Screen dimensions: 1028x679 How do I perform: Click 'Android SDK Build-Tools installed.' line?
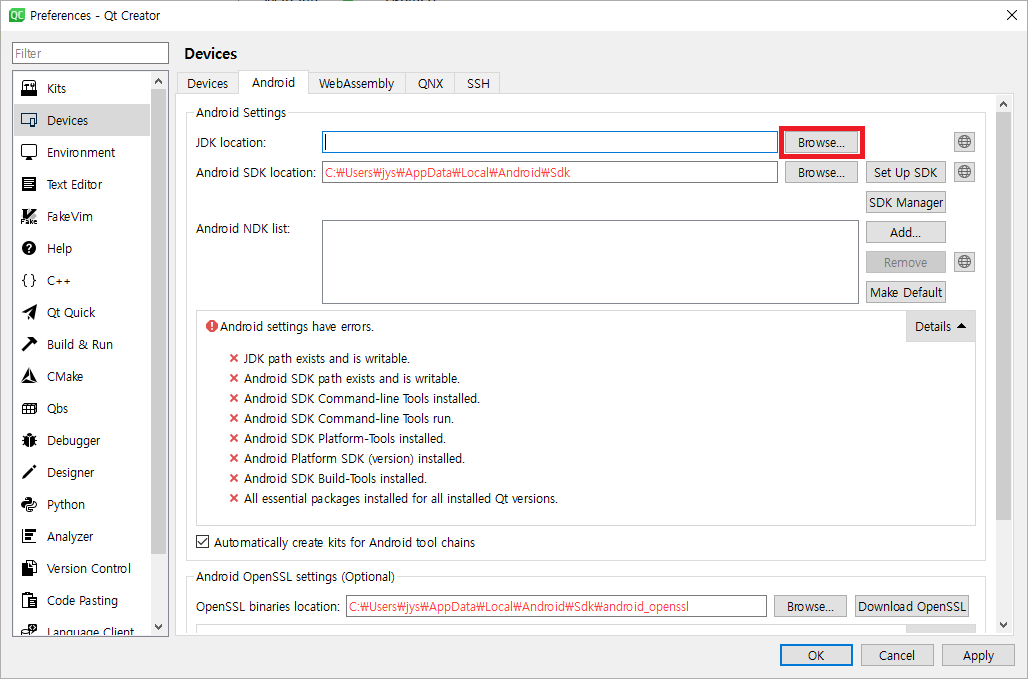[x=335, y=478]
